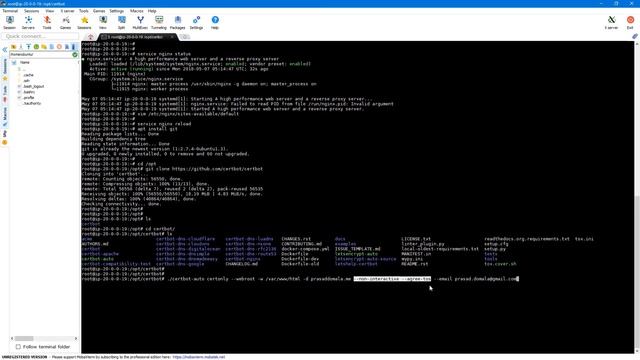Open the Servers toolbar icon
640x360 pixels.
pyautogui.click(x=28, y=22)
